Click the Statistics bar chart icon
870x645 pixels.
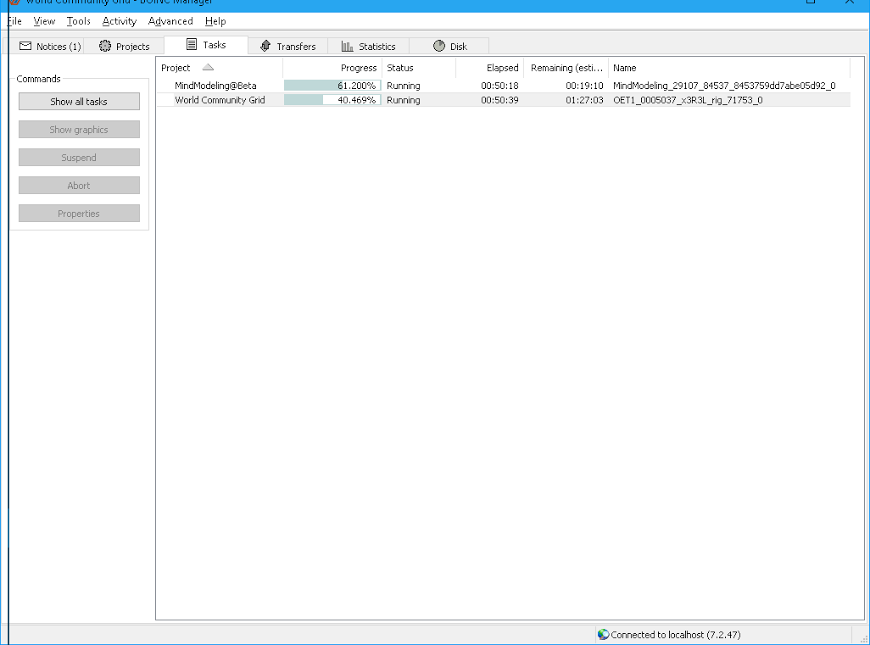coord(347,46)
